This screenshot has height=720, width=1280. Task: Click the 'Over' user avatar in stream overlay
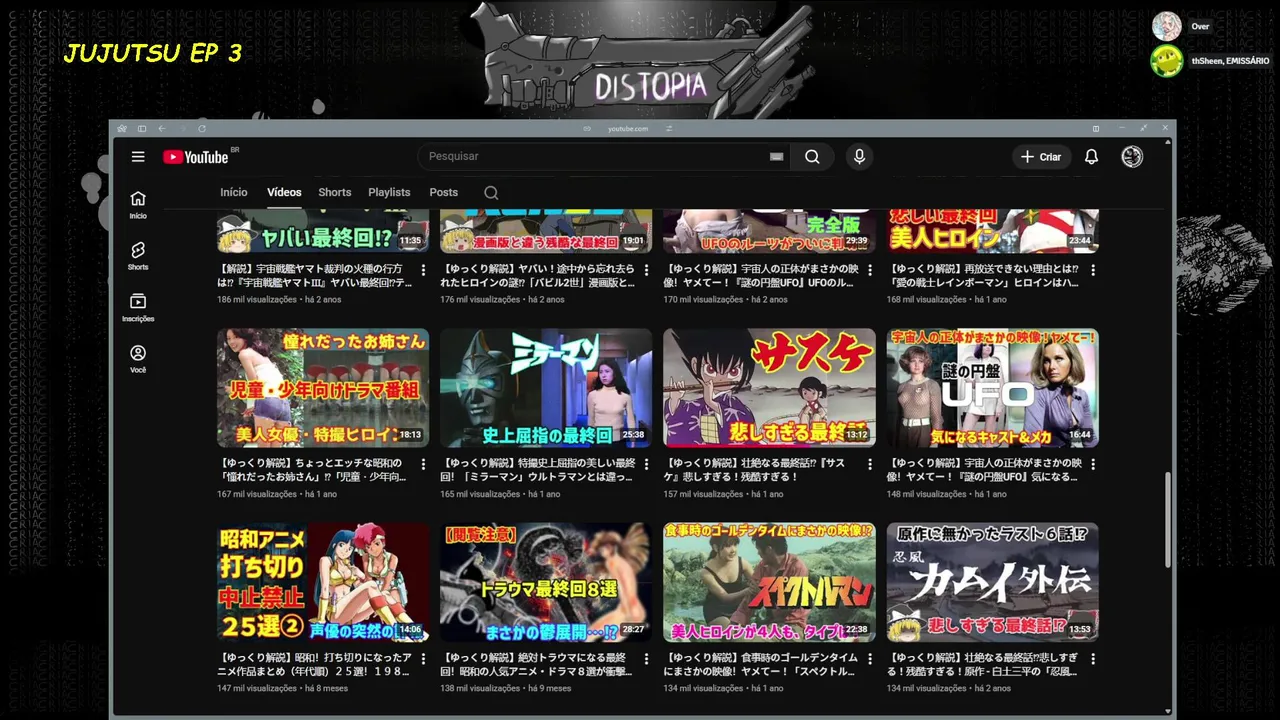click(x=1166, y=26)
